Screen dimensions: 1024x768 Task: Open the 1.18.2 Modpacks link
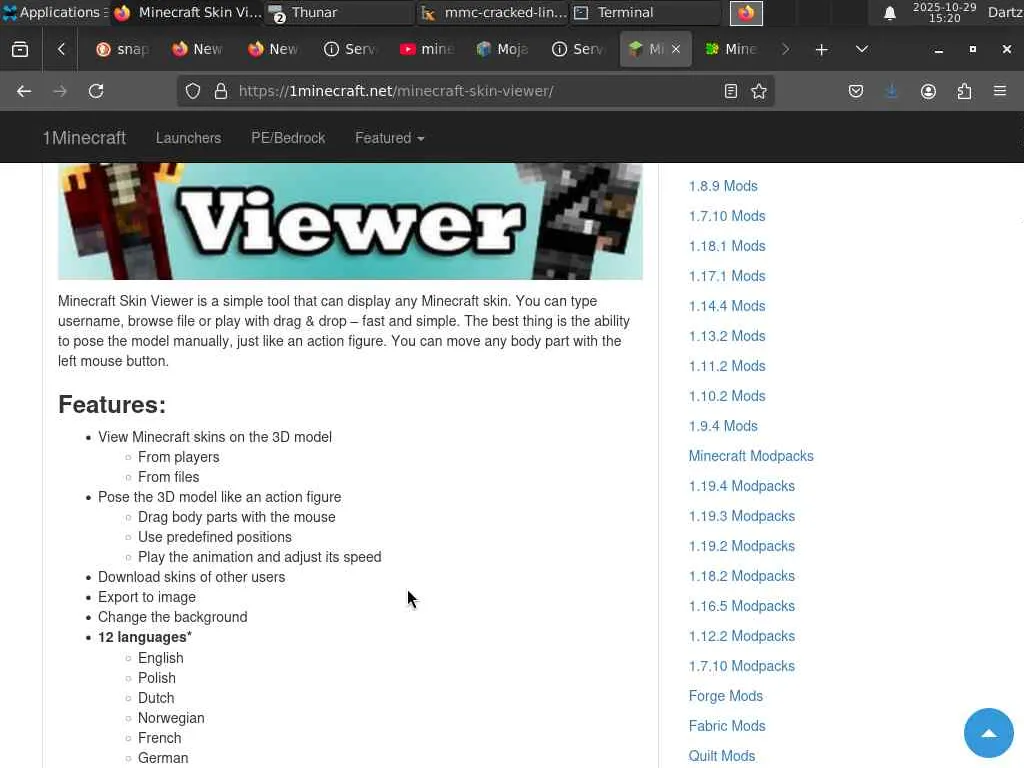click(742, 577)
